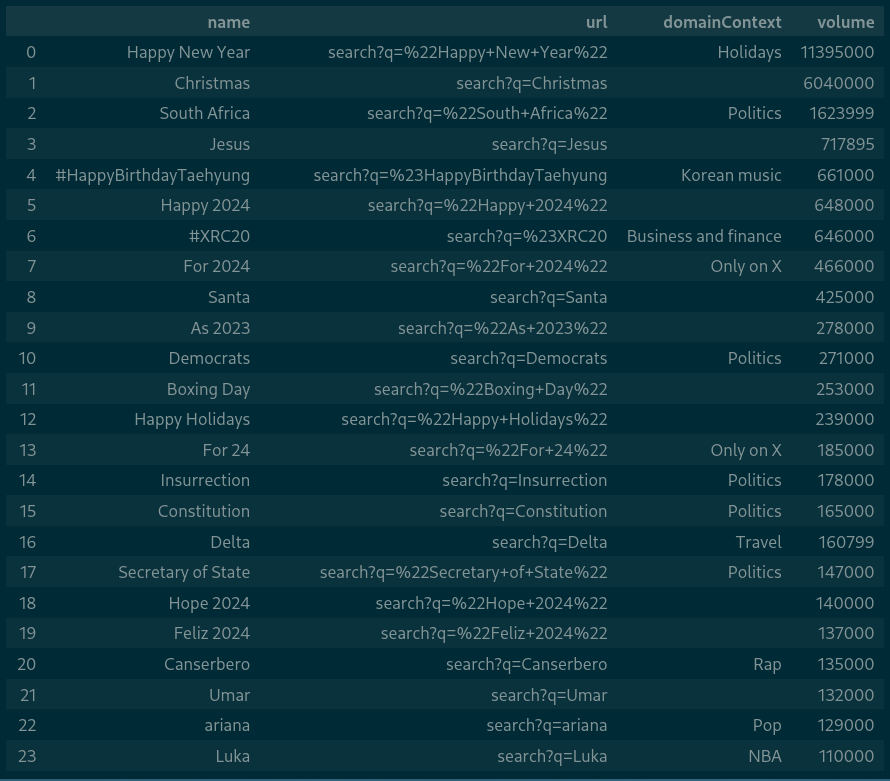Click the Christmas search URL cell
This screenshot has width=890, height=781.
click(x=531, y=83)
